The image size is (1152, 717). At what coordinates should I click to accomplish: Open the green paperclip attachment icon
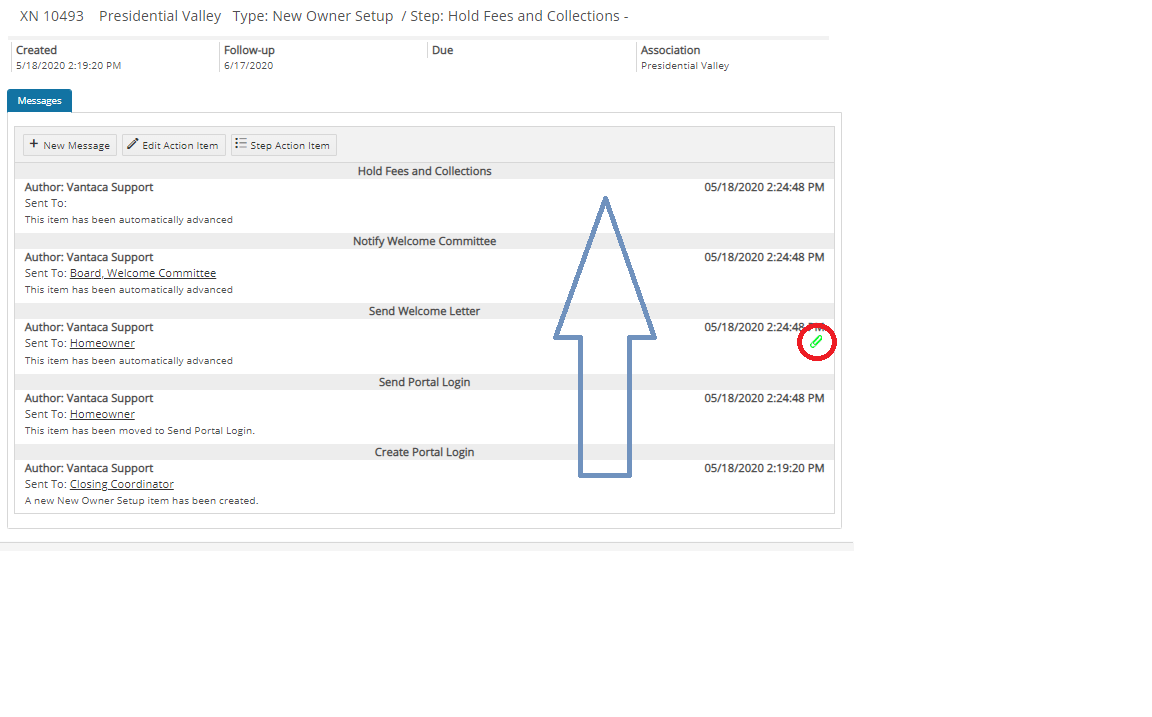816,343
